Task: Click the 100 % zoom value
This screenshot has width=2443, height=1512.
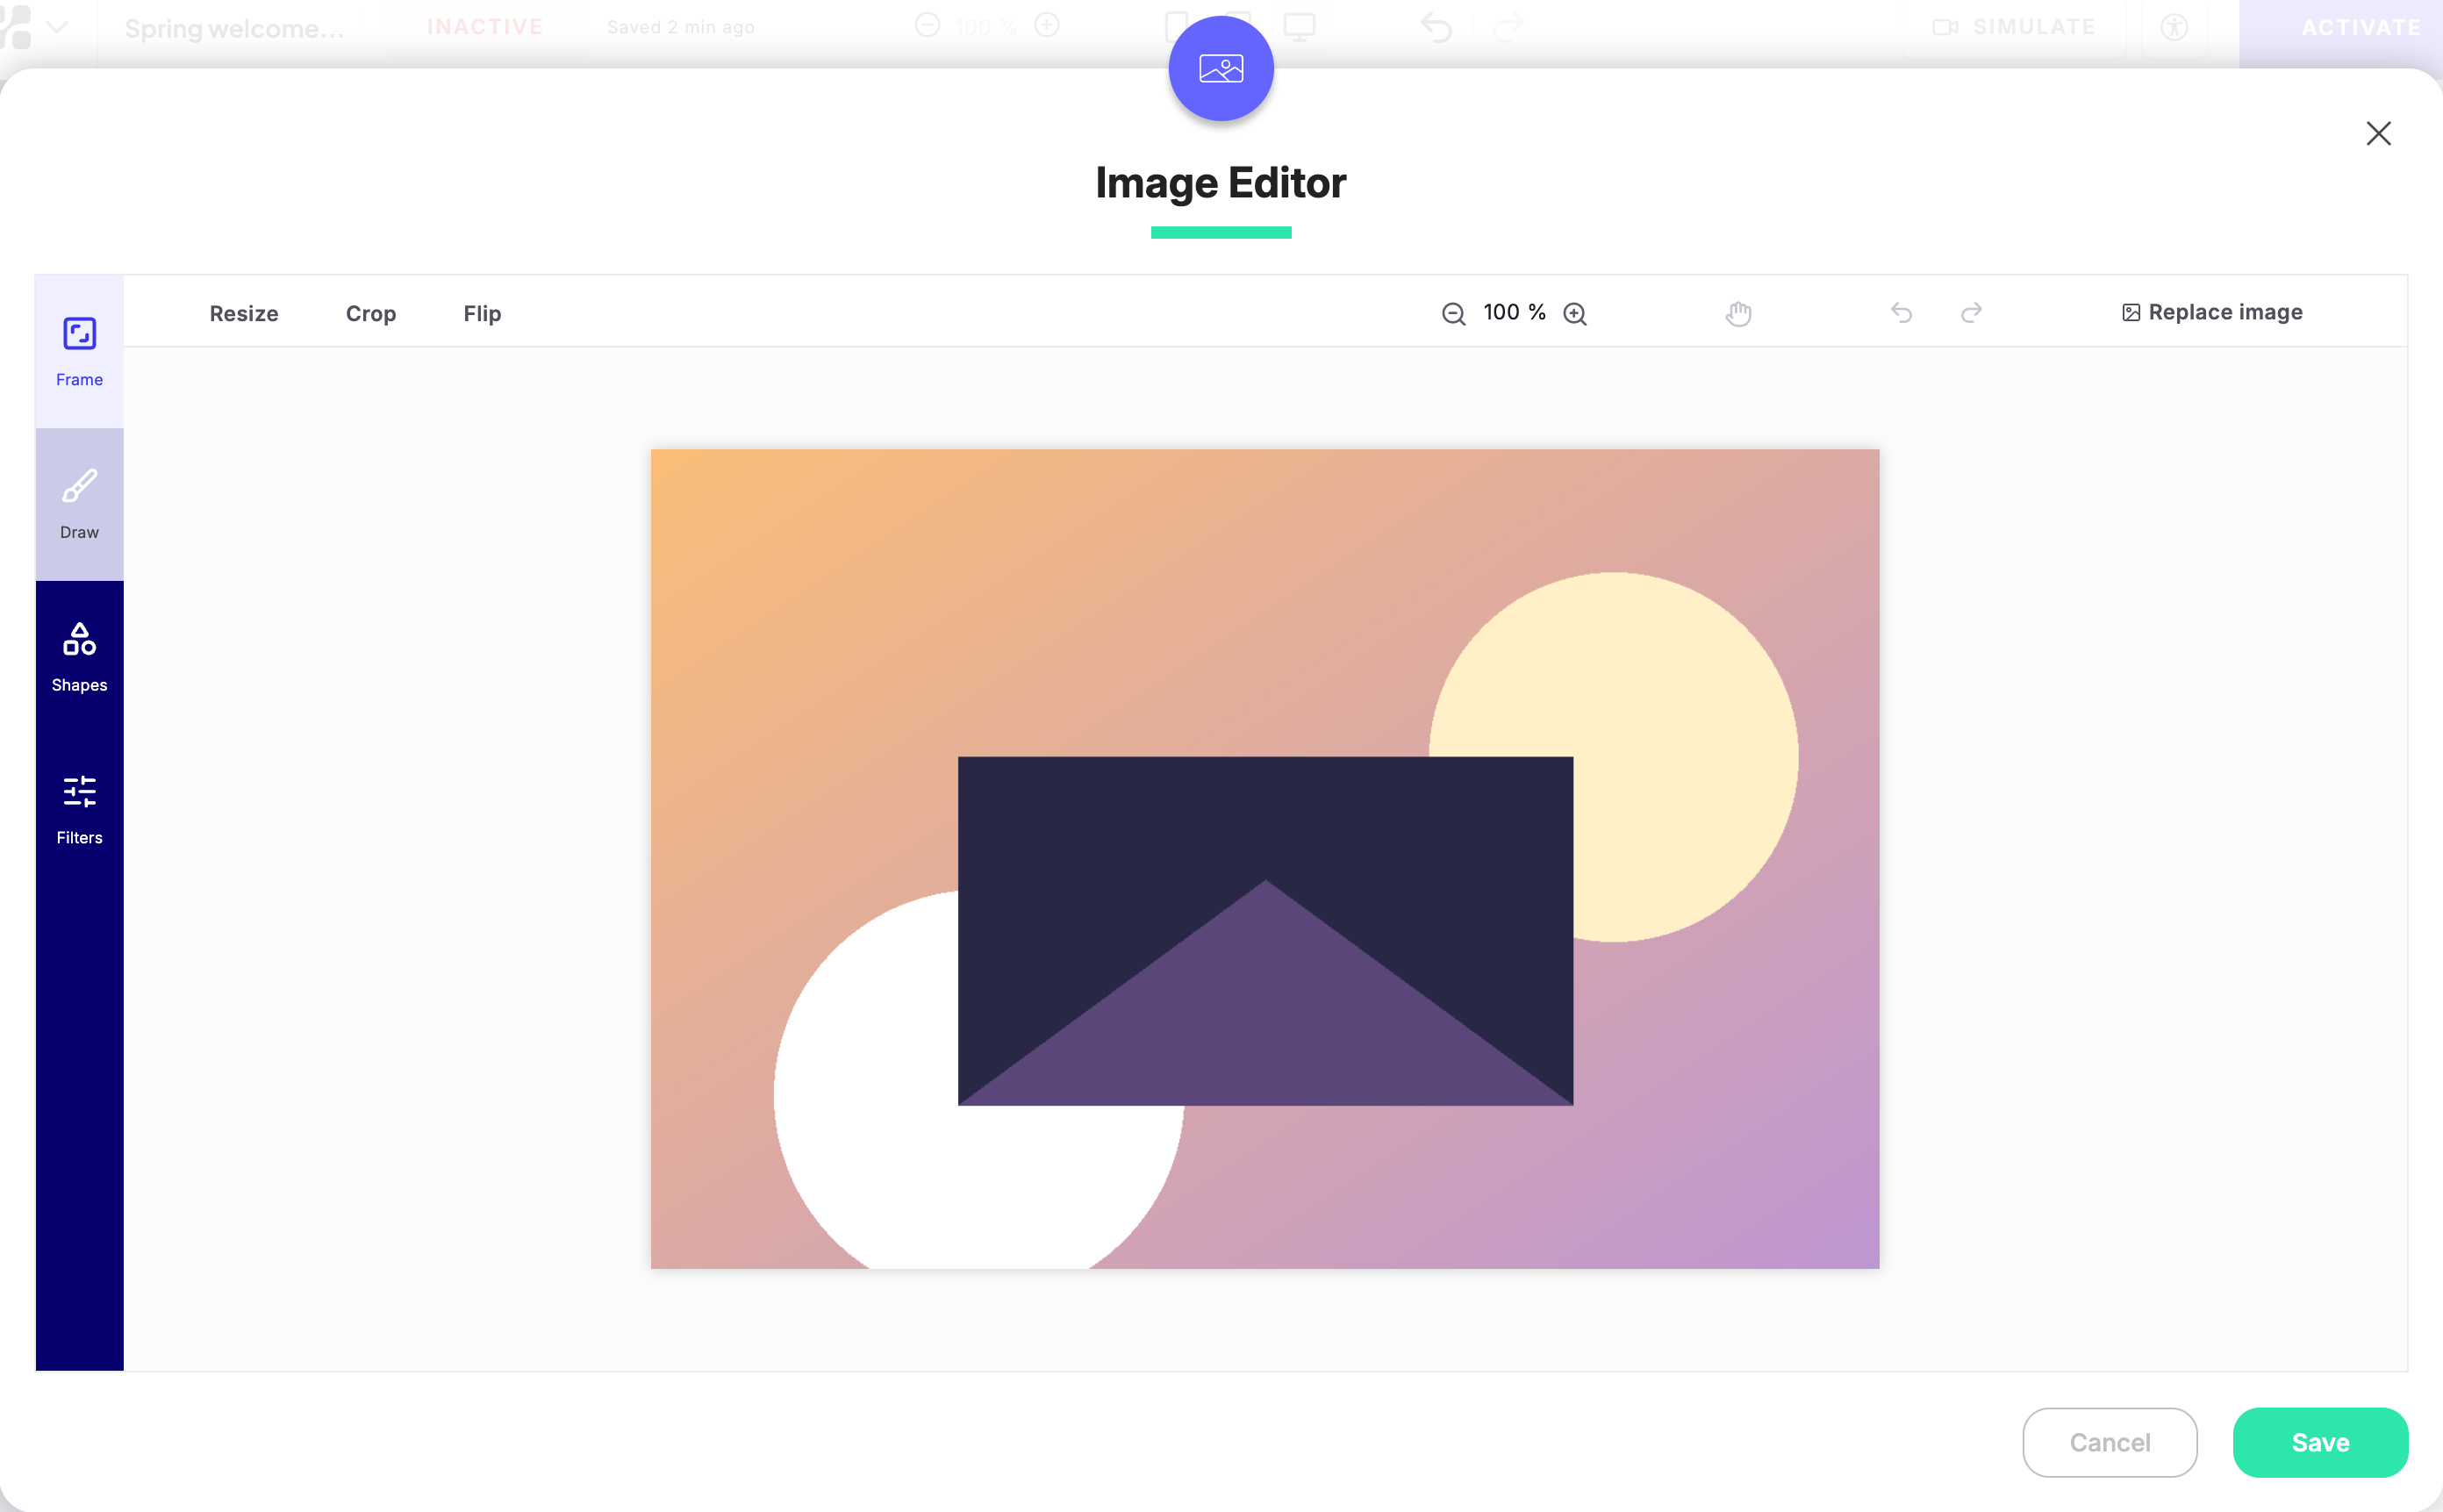Action: tap(1514, 312)
